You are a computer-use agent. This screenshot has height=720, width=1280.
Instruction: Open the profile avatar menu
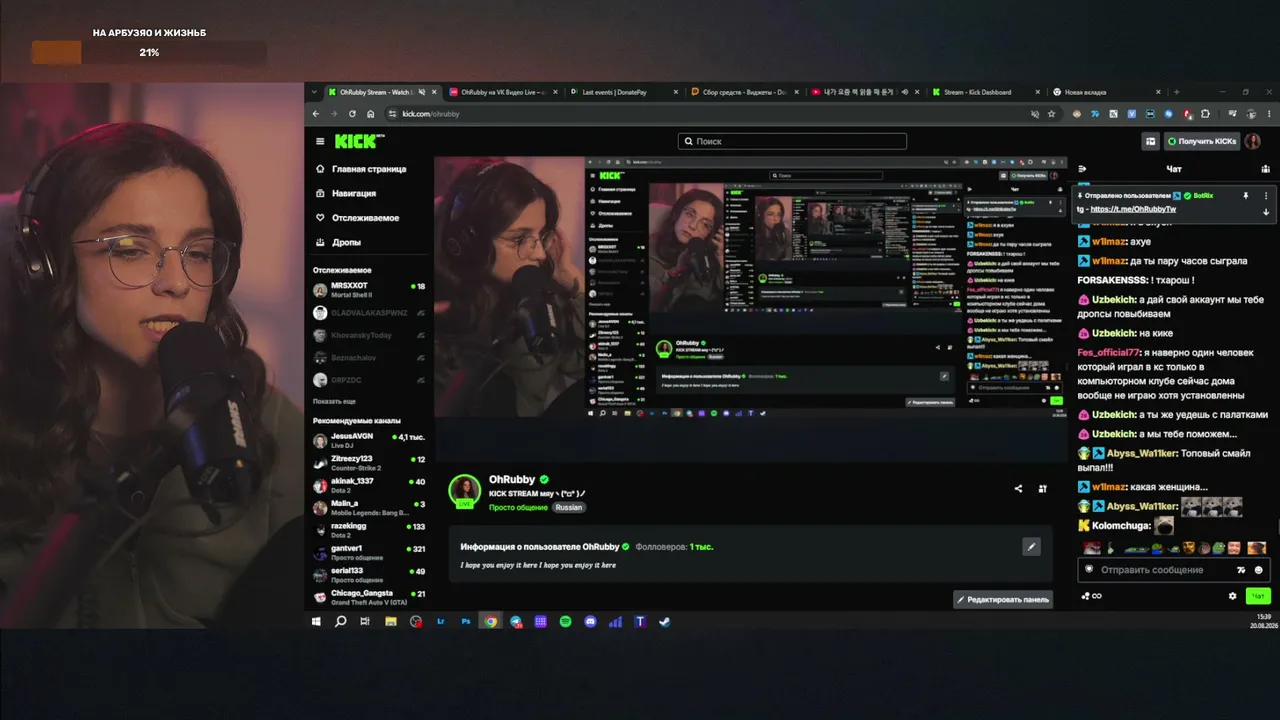click(x=1252, y=142)
